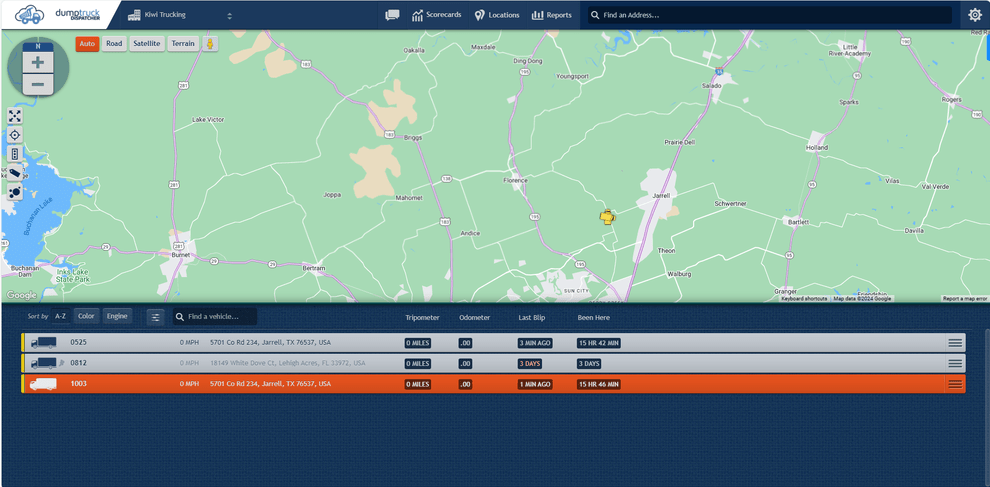990x487 pixels.
Task: Click the Google logo on the map
Action: (21, 295)
